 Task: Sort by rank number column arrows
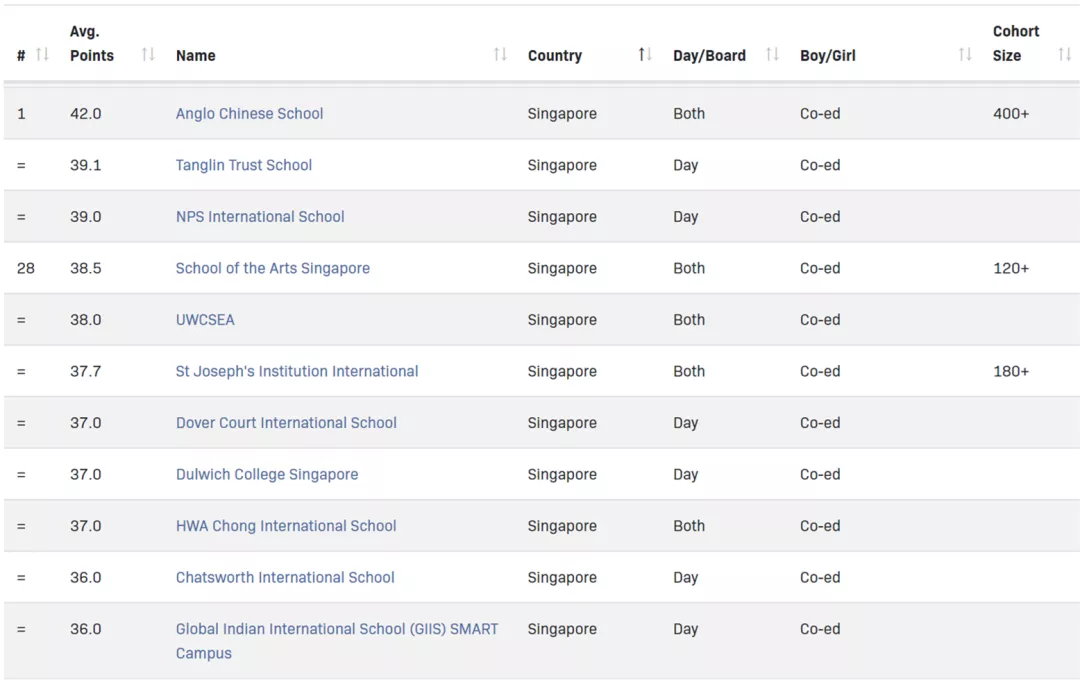click(42, 54)
